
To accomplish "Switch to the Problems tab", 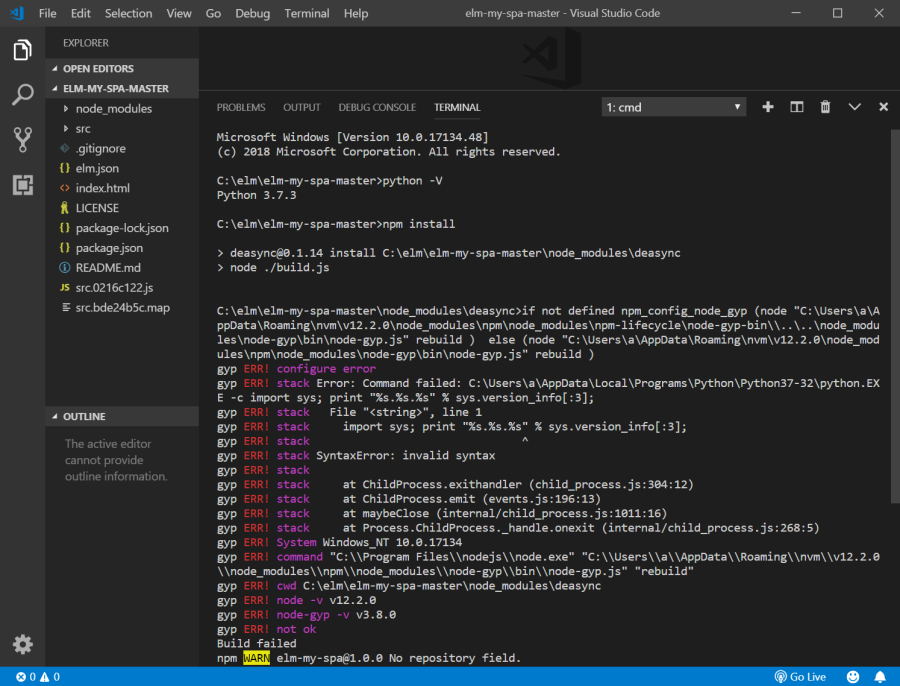I will 241,107.
